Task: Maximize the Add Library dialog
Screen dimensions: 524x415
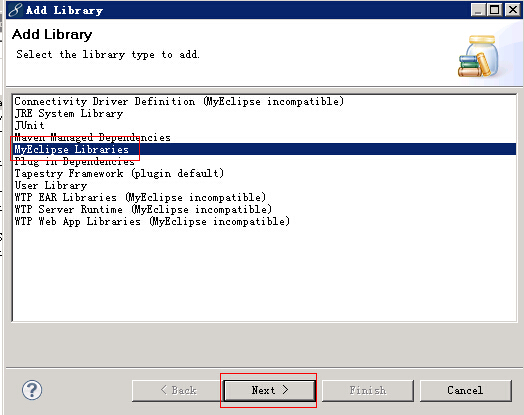Action: tap(495, 10)
